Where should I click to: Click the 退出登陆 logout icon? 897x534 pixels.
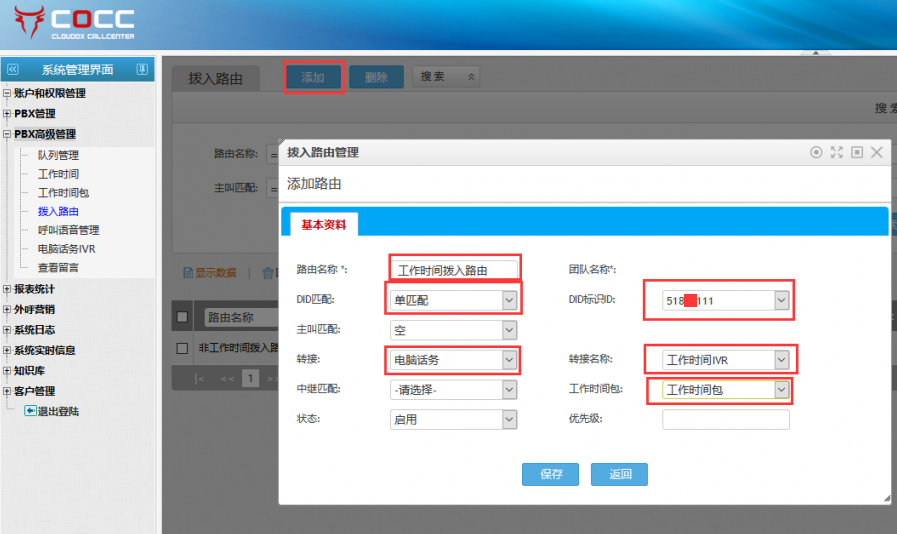30,411
